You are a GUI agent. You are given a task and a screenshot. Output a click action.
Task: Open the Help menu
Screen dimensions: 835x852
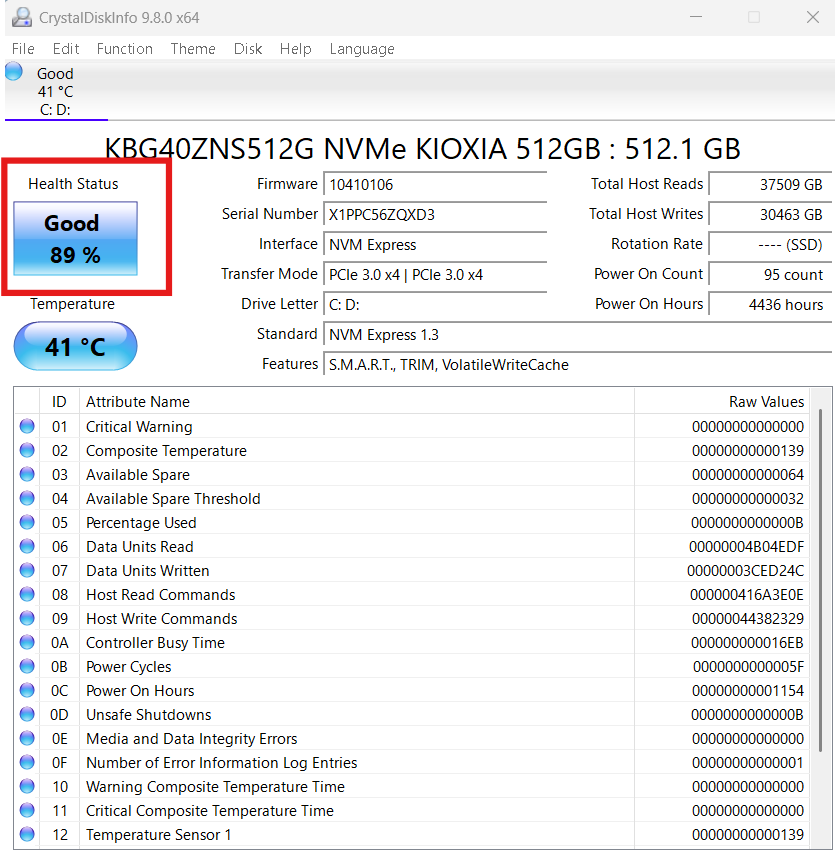295,48
